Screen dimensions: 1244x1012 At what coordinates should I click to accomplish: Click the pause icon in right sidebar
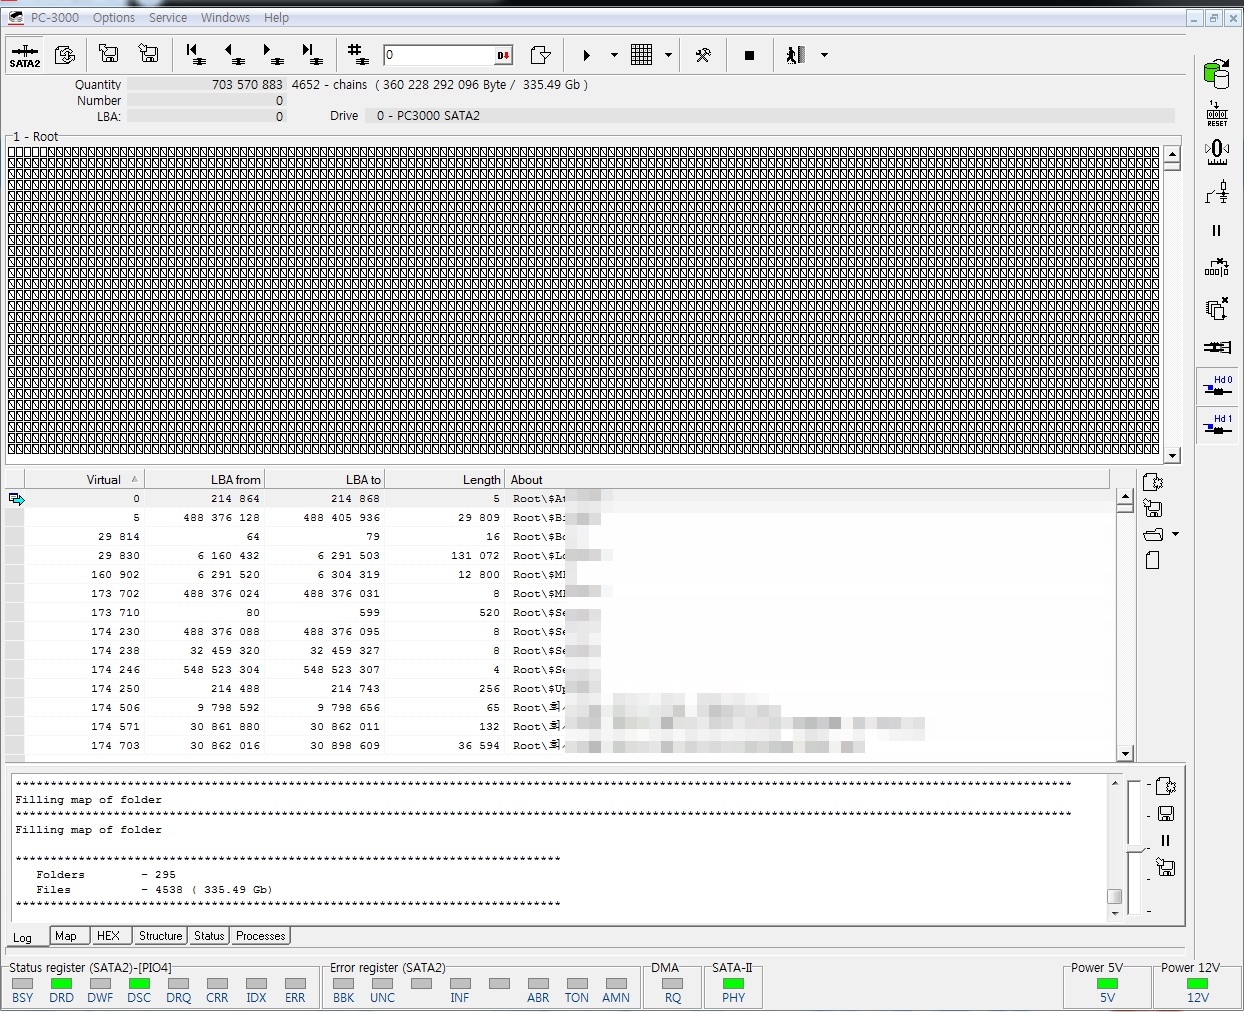click(x=1217, y=231)
